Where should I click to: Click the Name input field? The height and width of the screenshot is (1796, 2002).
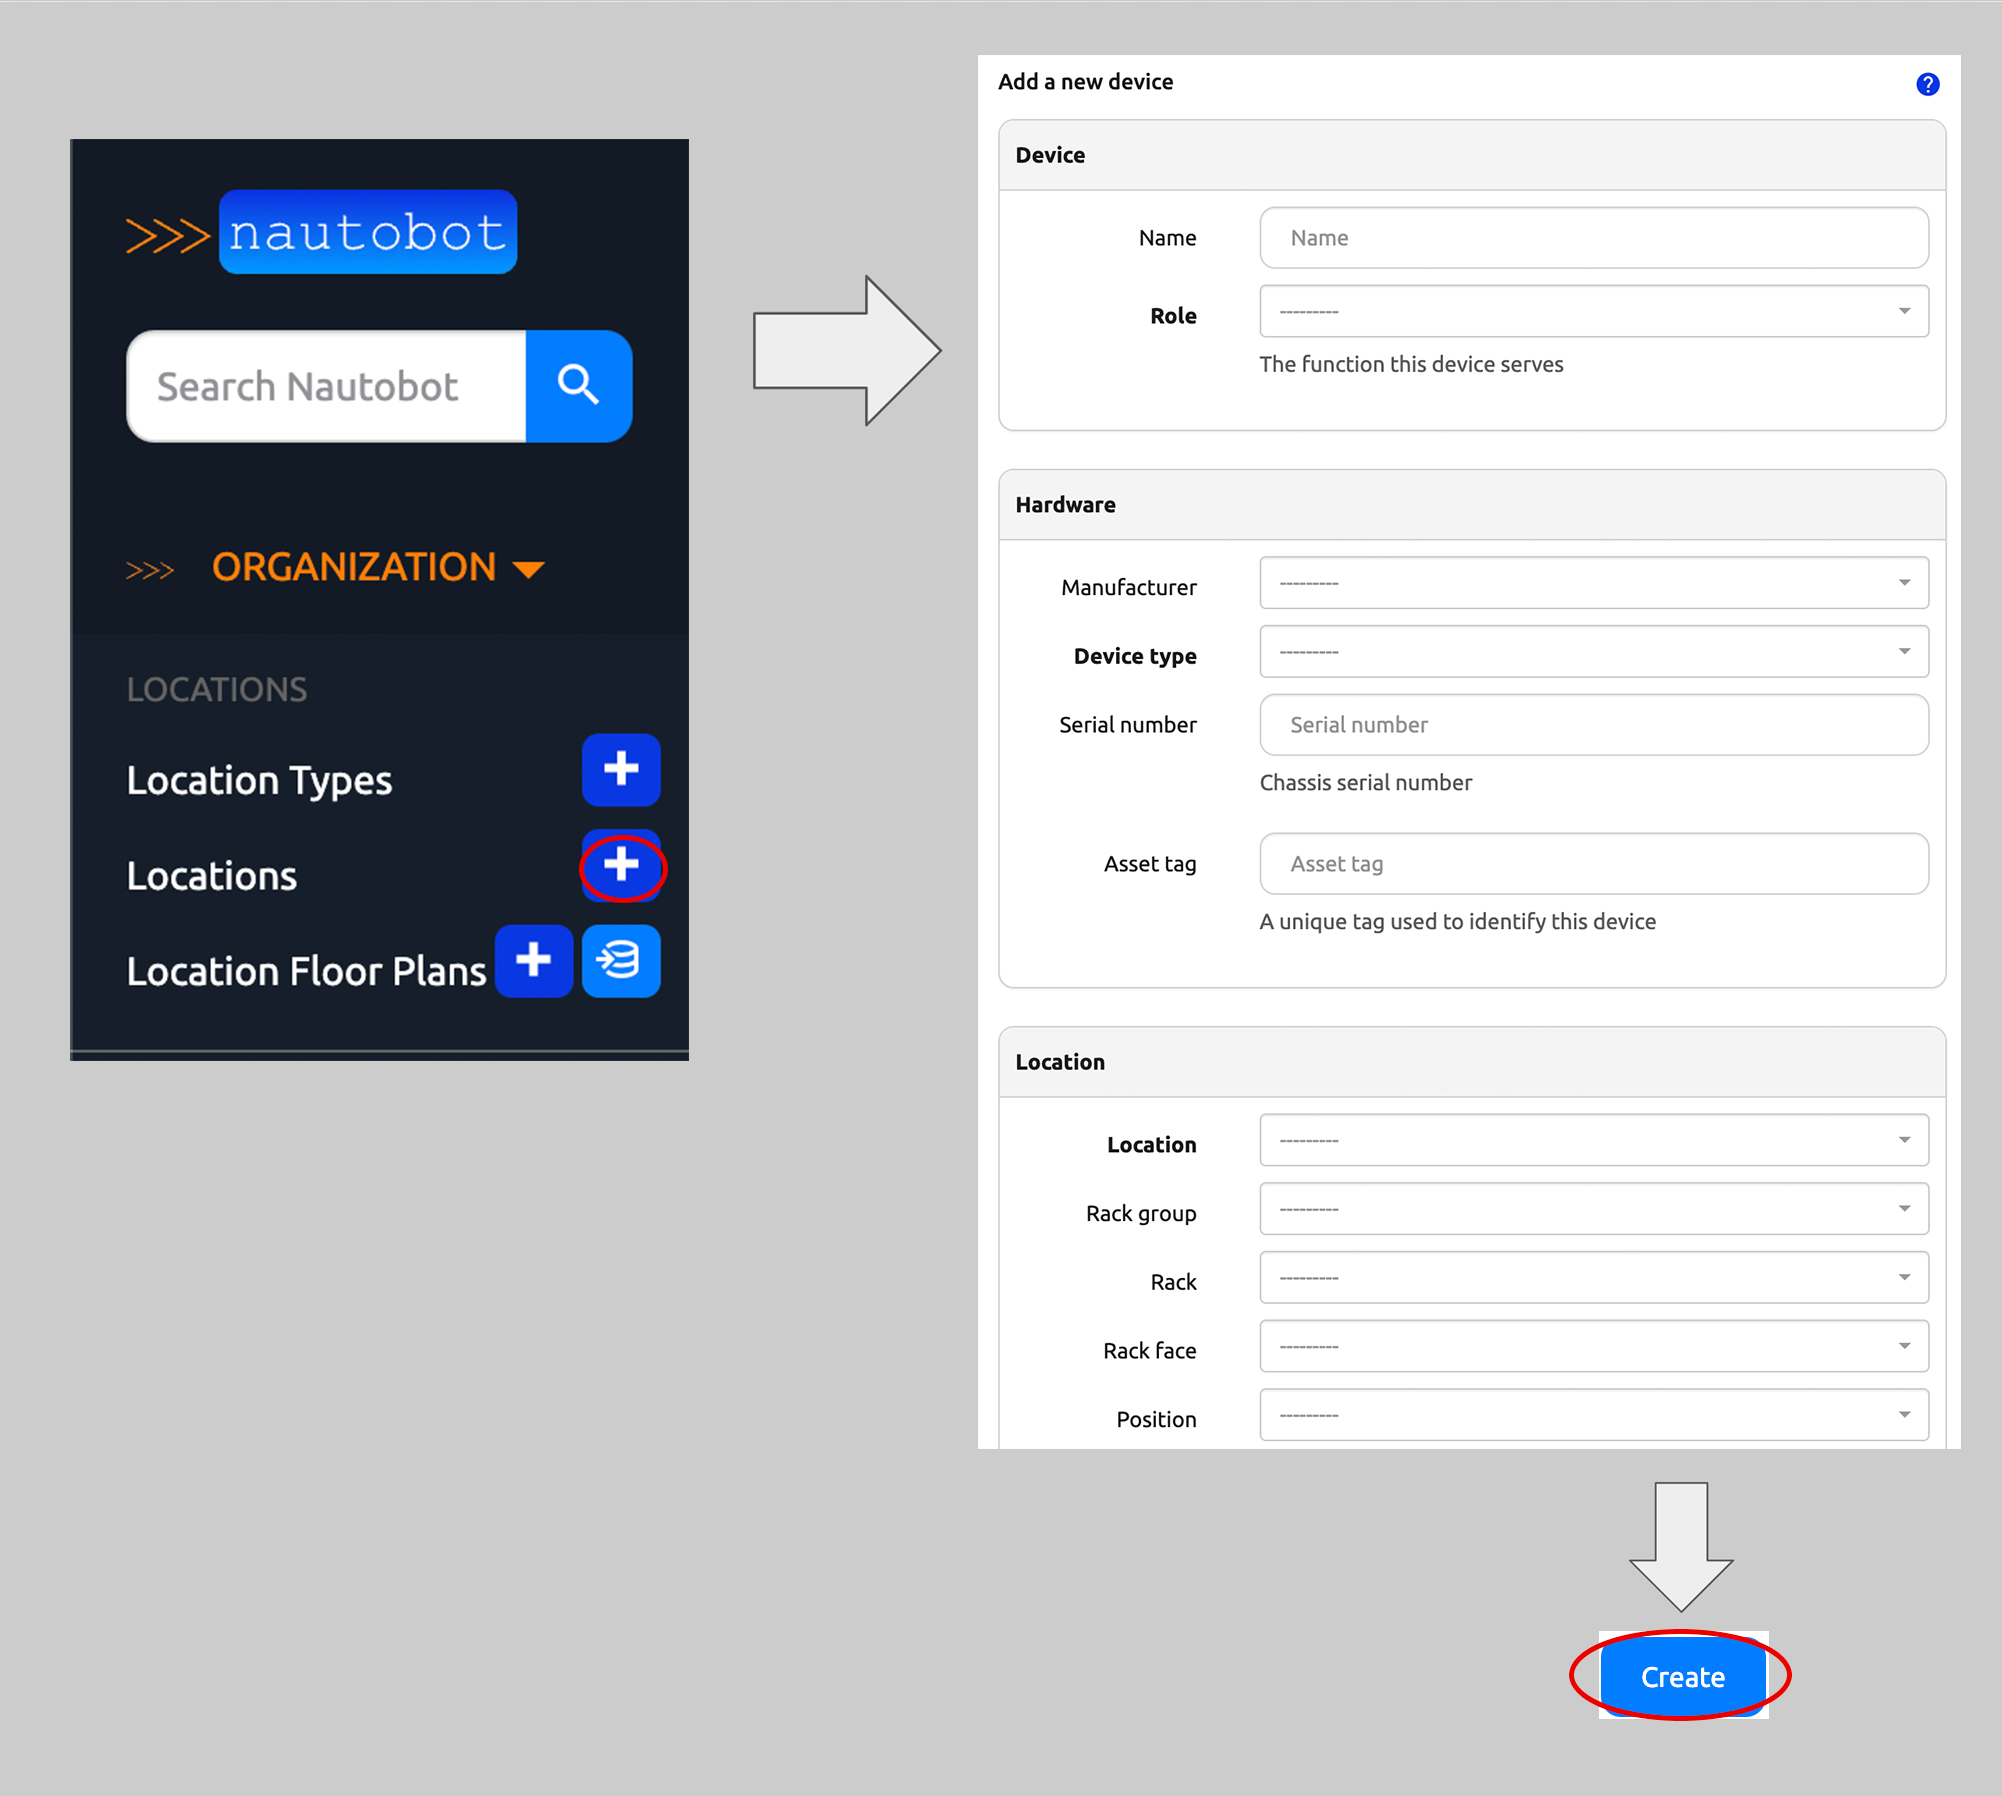tap(1593, 237)
